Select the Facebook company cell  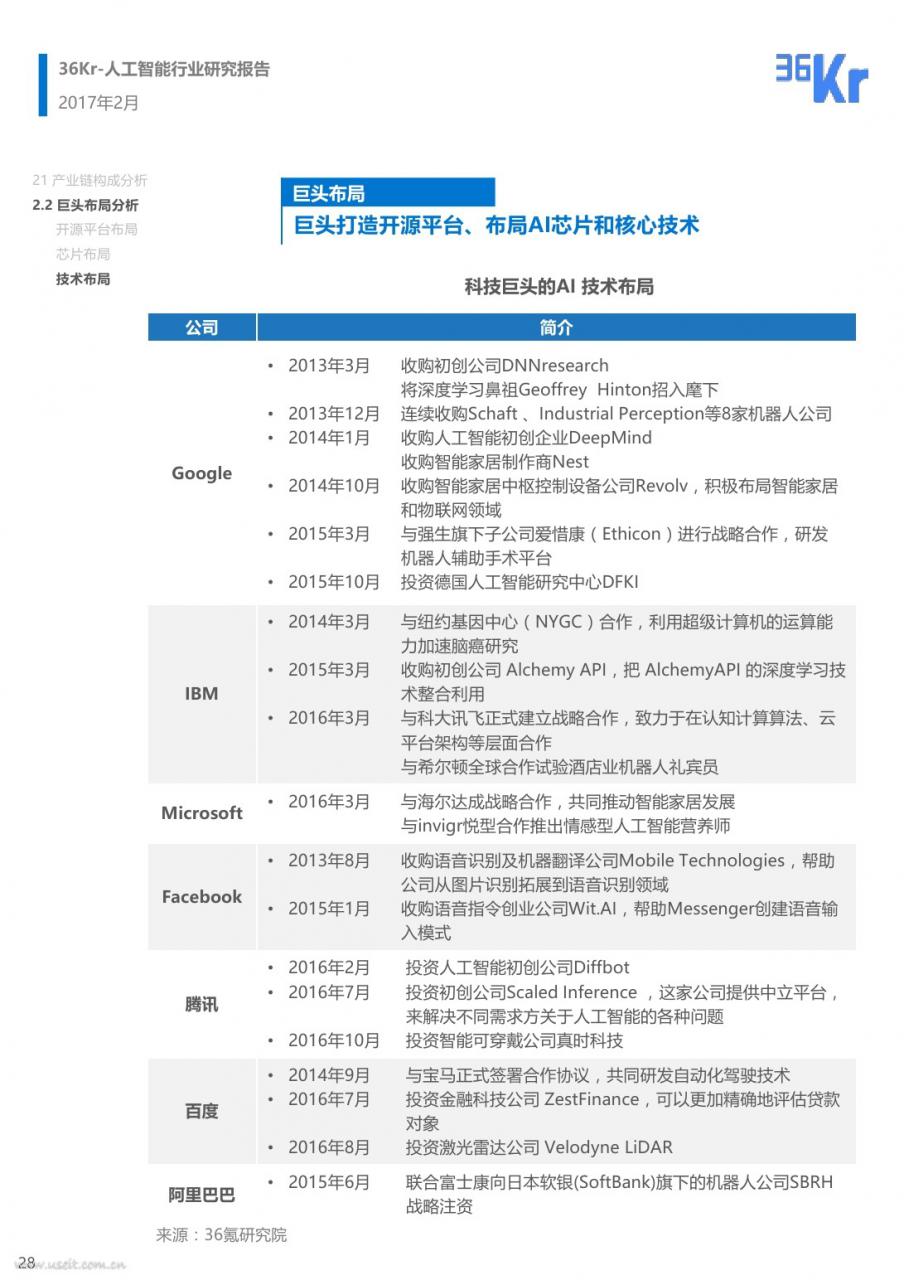click(x=202, y=896)
